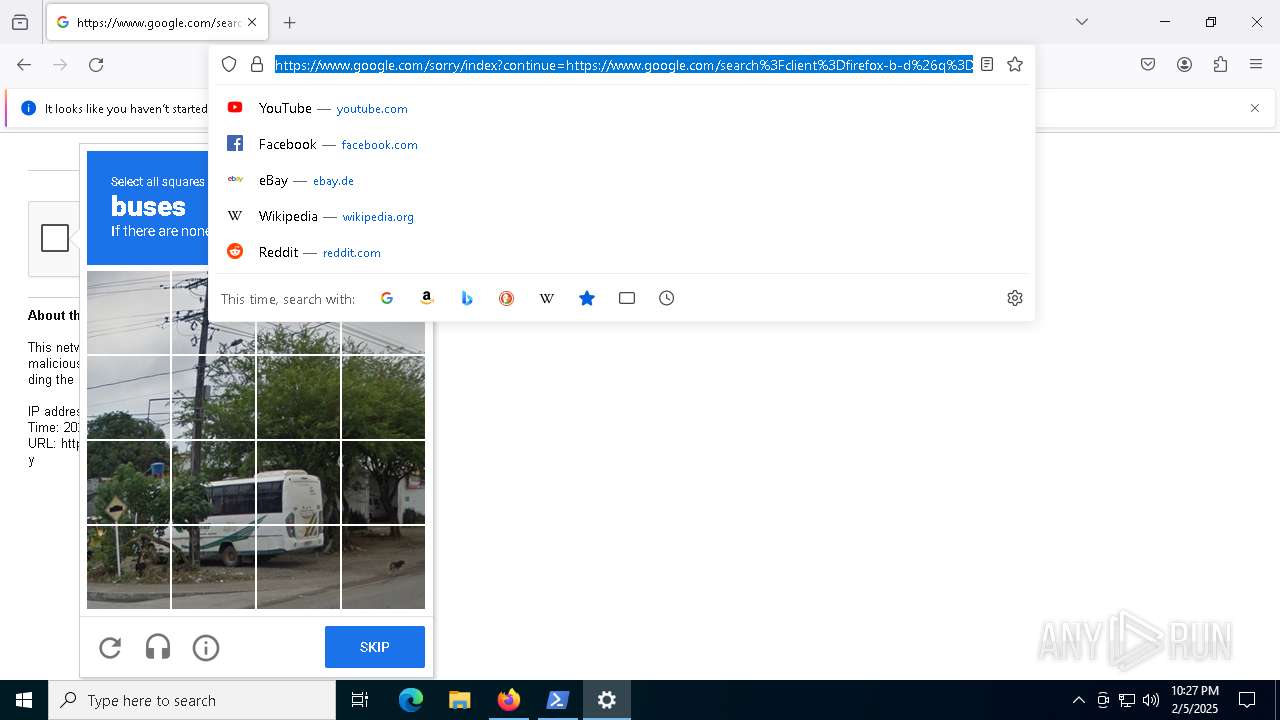The width and height of the screenshot is (1280, 720).
Task: Toggle reader view icon
Action: click(987, 64)
